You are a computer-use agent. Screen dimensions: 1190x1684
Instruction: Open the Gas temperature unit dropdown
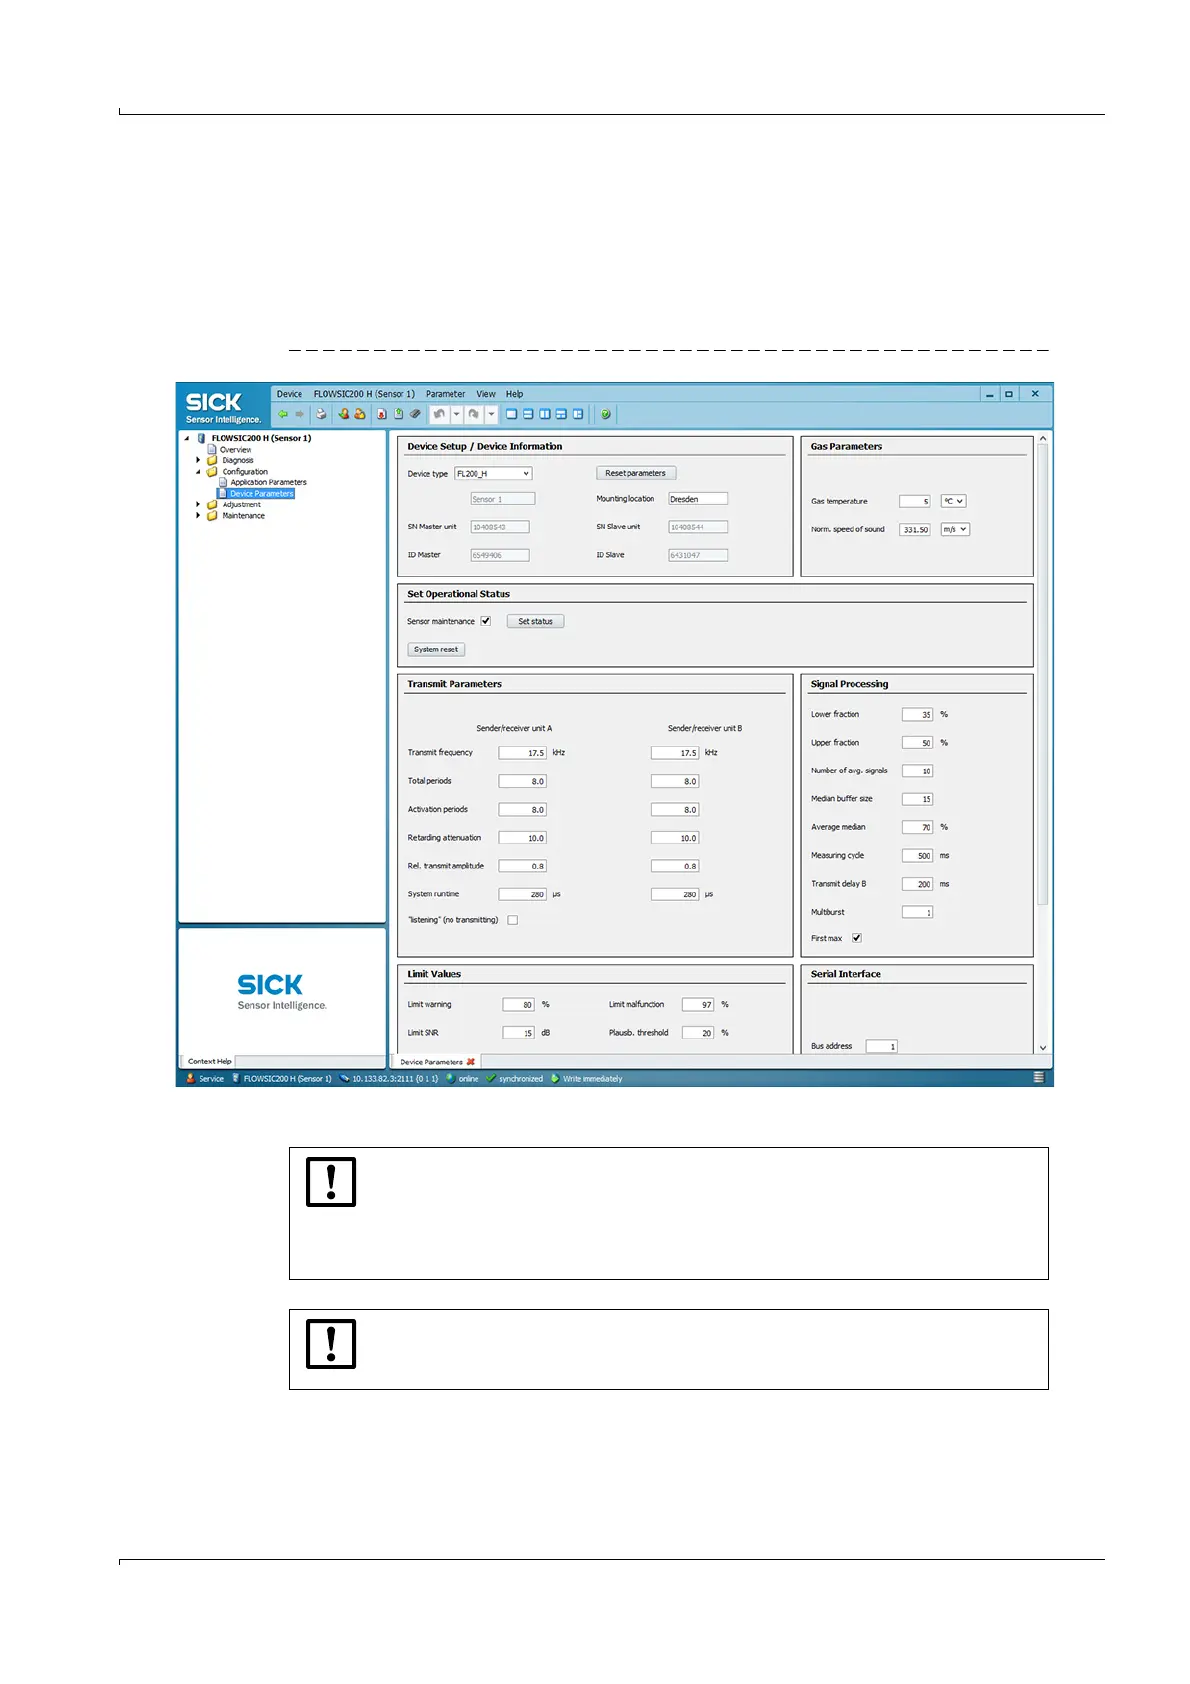(953, 501)
